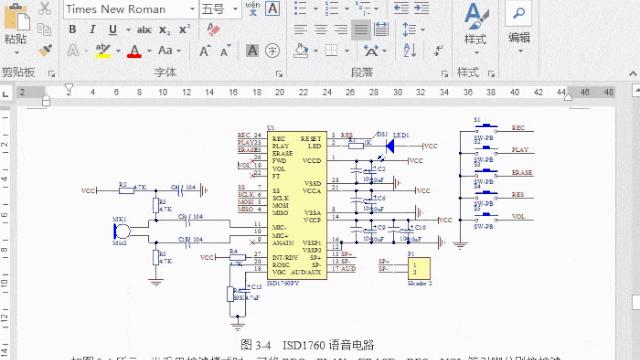Click the Decrease Indent icon
This screenshot has height=360, width=640.
coord(402,8)
